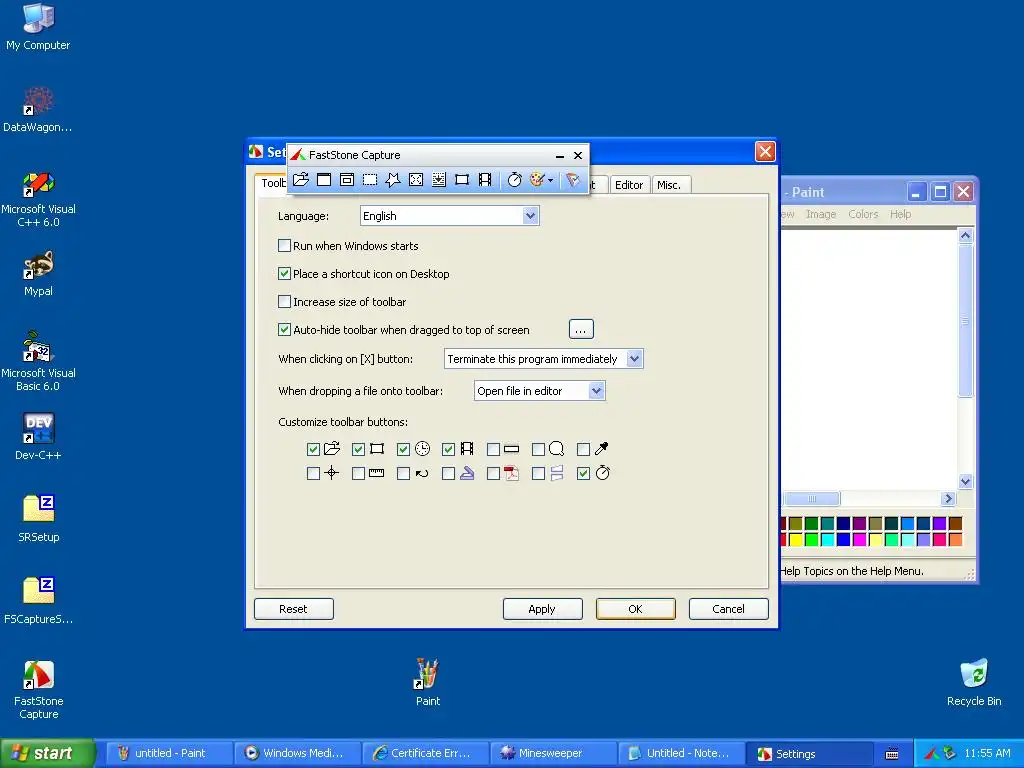1024x768 pixels.
Task: Click the Cancel button
Action: tap(728, 609)
